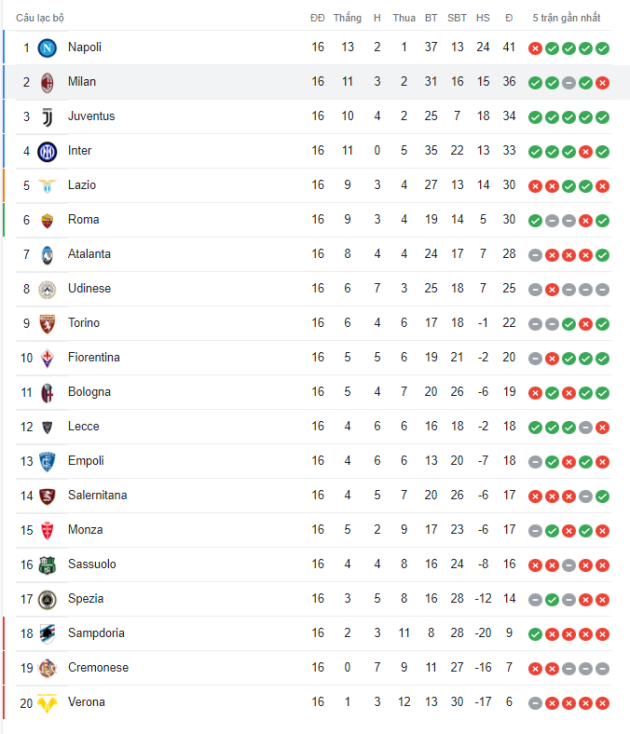The width and height of the screenshot is (630, 734).
Task: Click Milan's latest red loss result icon
Action: 602,82
